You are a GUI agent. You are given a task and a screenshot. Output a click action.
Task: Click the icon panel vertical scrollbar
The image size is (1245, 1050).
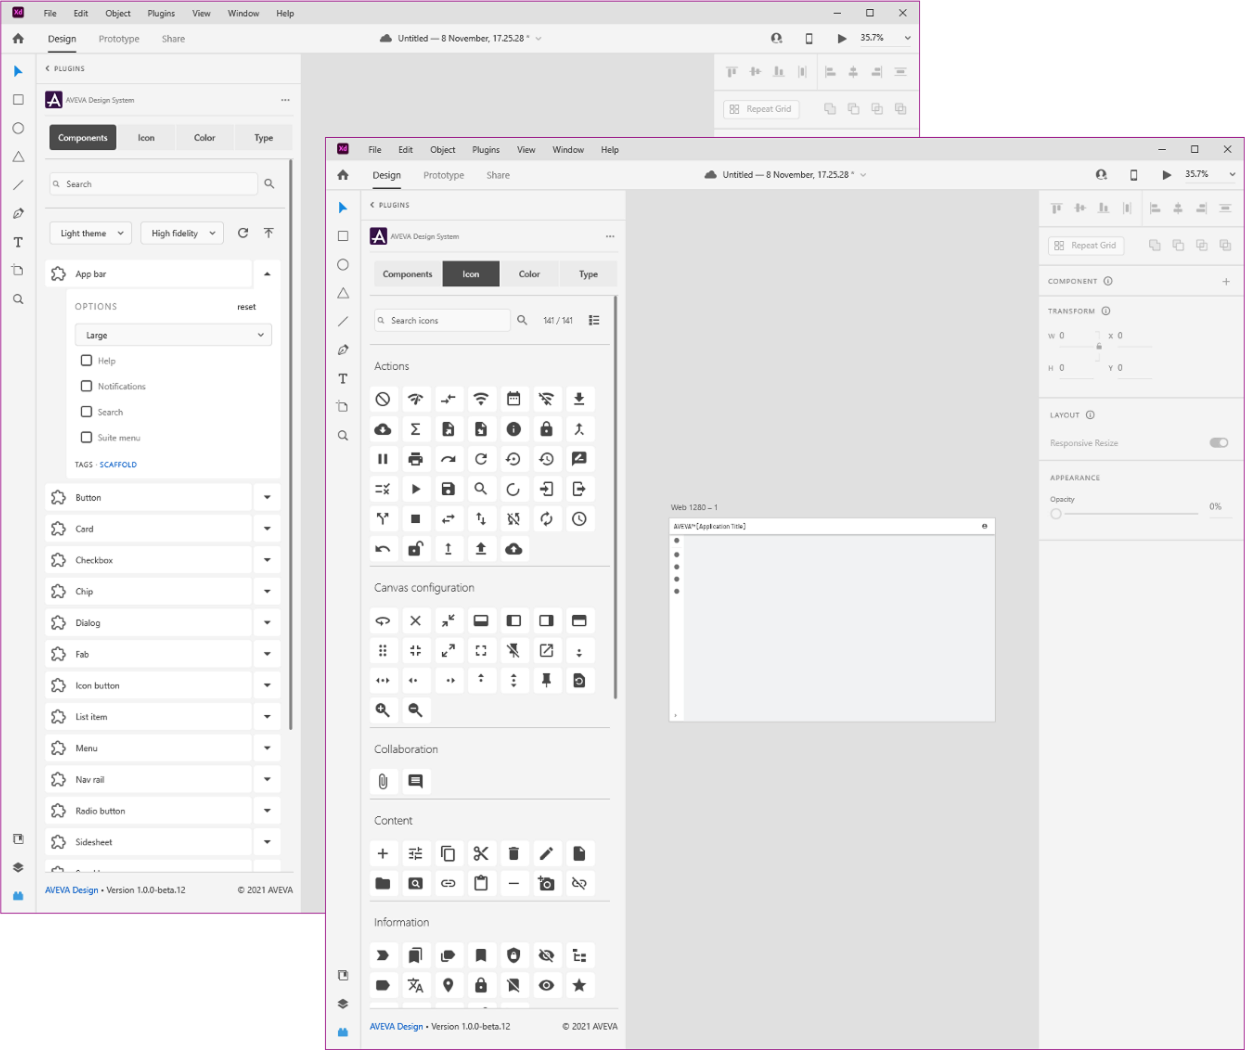click(x=615, y=497)
